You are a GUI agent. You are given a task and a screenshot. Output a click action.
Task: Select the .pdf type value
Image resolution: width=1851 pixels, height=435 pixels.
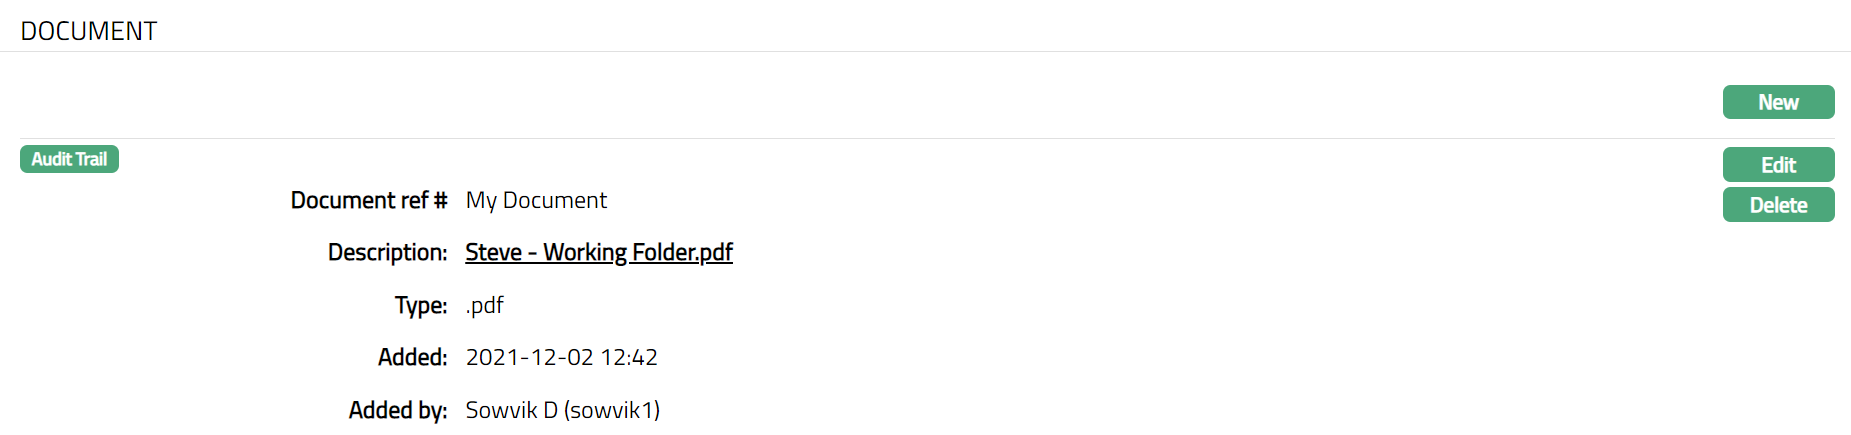pyautogui.click(x=485, y=305)
